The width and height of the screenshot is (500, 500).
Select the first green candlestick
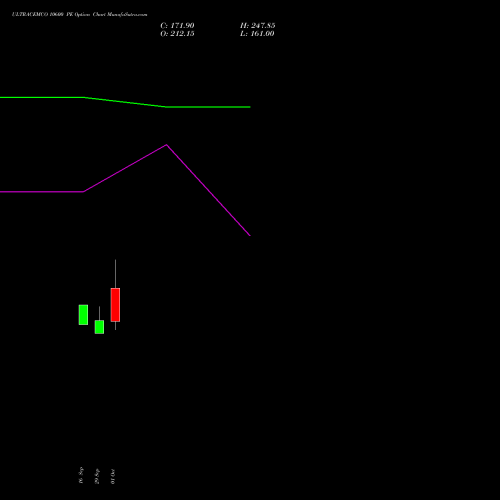[x=83, y=315]
